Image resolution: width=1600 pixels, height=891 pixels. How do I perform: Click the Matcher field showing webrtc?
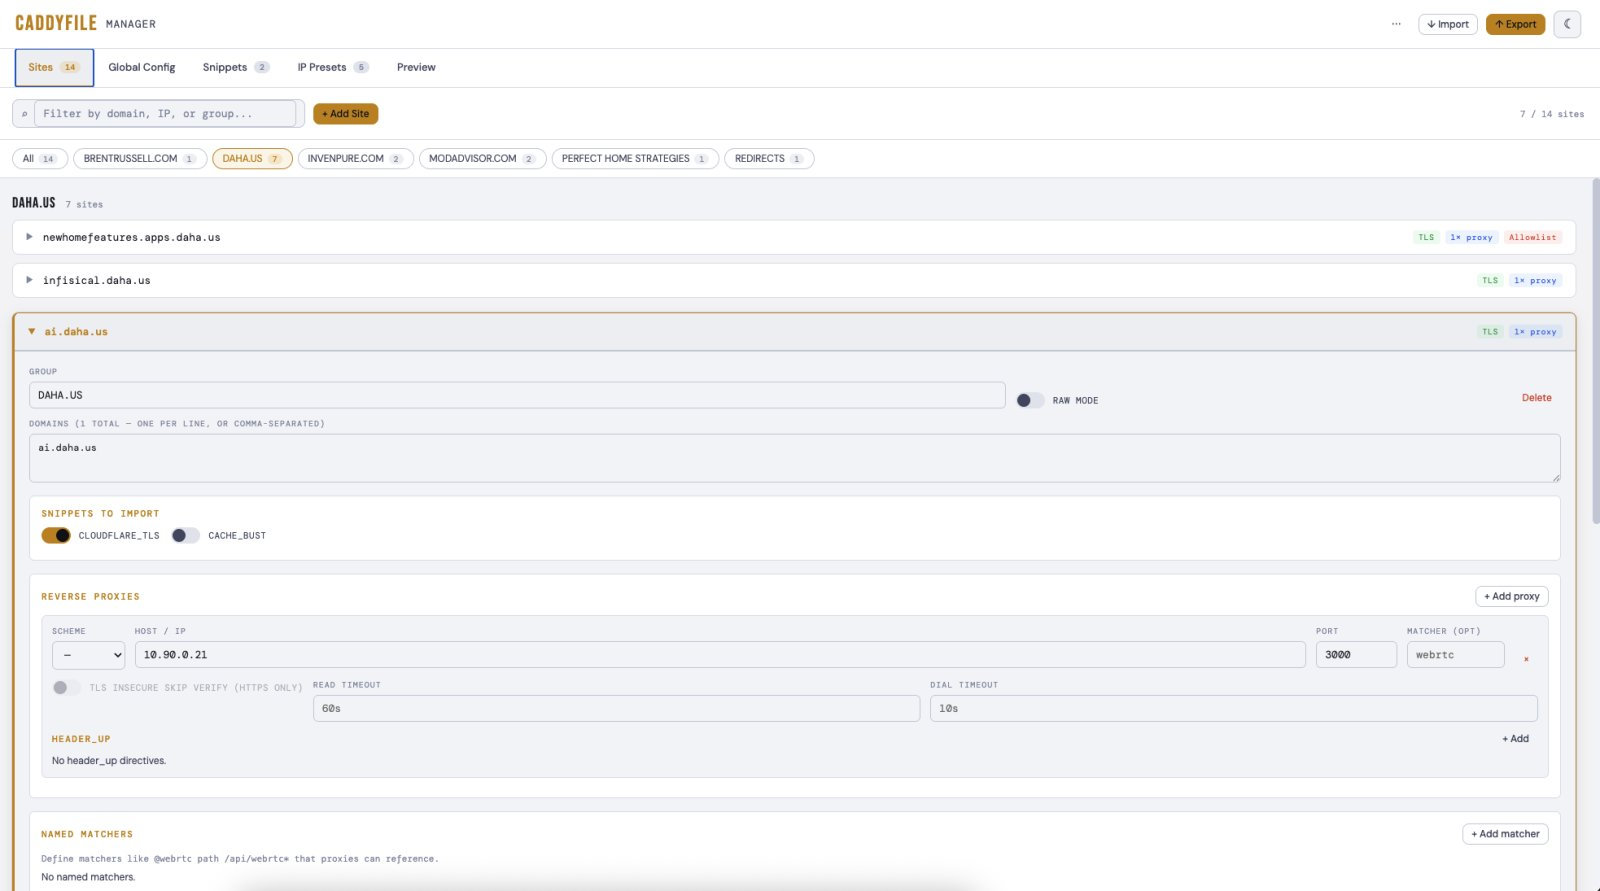click(1455, 655)
